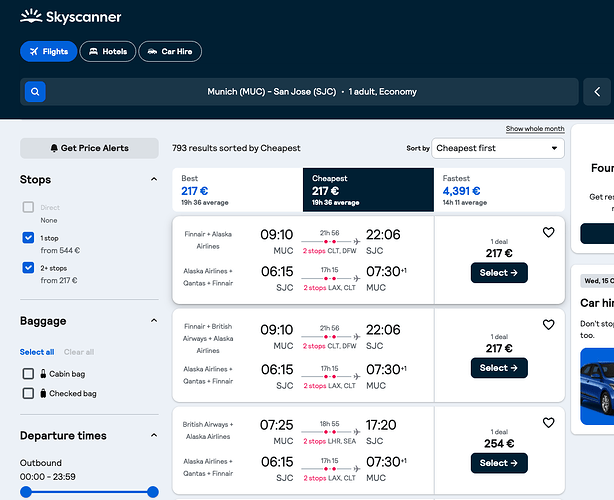This screenshot has width=614, height=500.
Task: Select the 254 € British Airways deal
Action: [499, 463]
